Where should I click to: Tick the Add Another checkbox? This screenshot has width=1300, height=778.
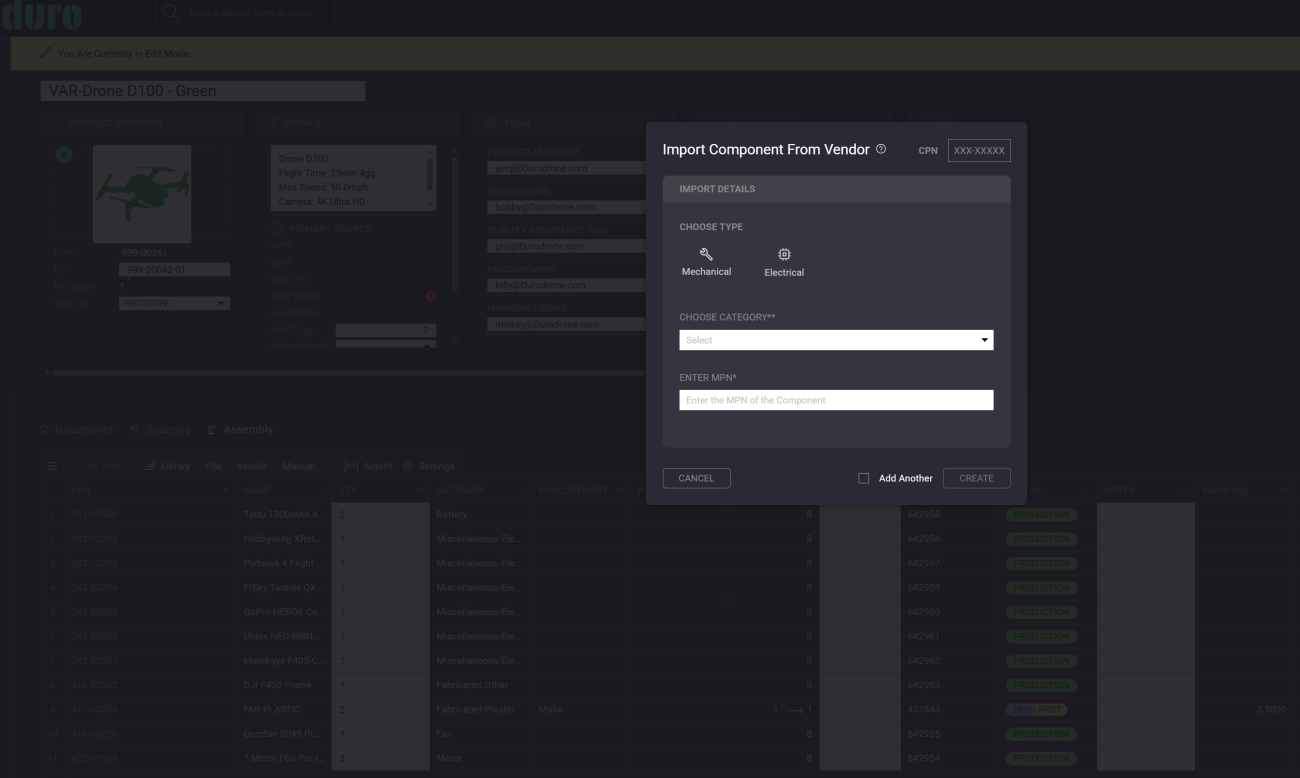click(x=864, y=478)
